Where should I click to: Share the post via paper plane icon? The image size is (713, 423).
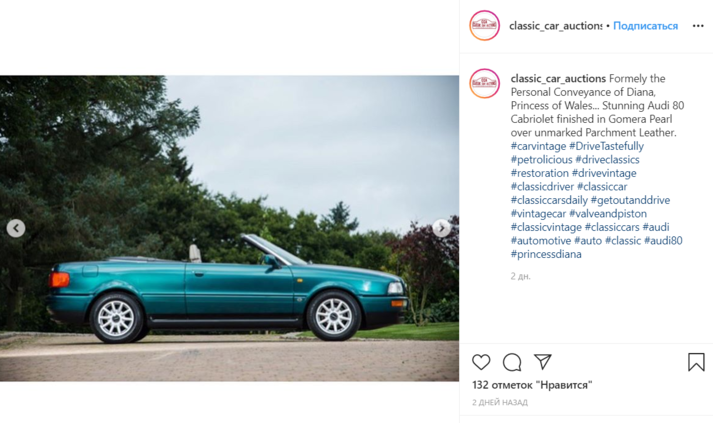542,362
